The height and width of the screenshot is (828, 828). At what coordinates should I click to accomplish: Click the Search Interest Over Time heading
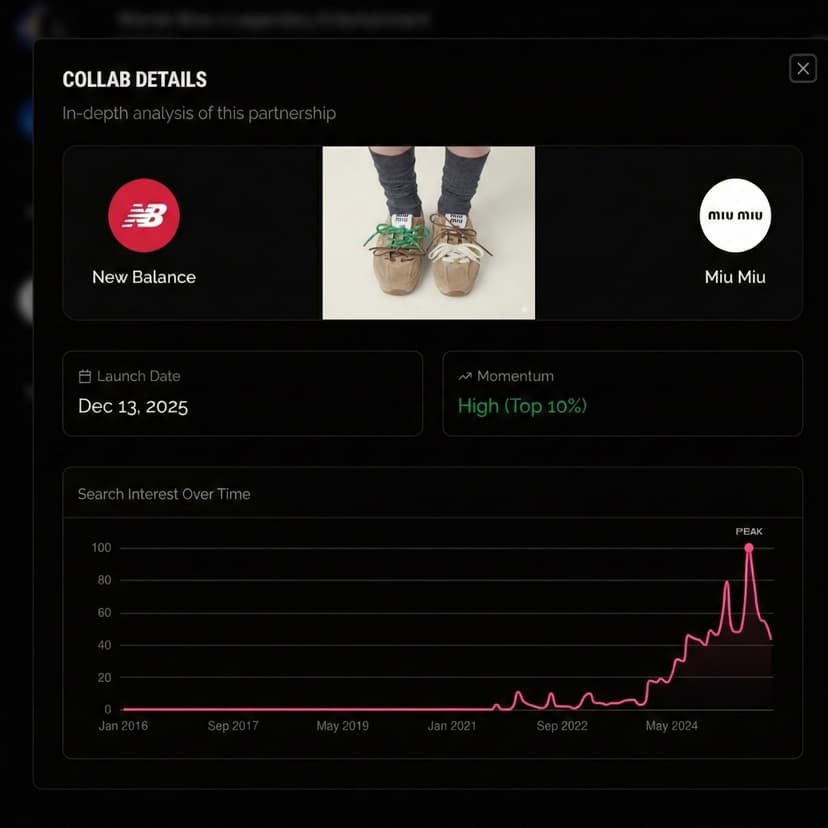click(x=164, y=494)
